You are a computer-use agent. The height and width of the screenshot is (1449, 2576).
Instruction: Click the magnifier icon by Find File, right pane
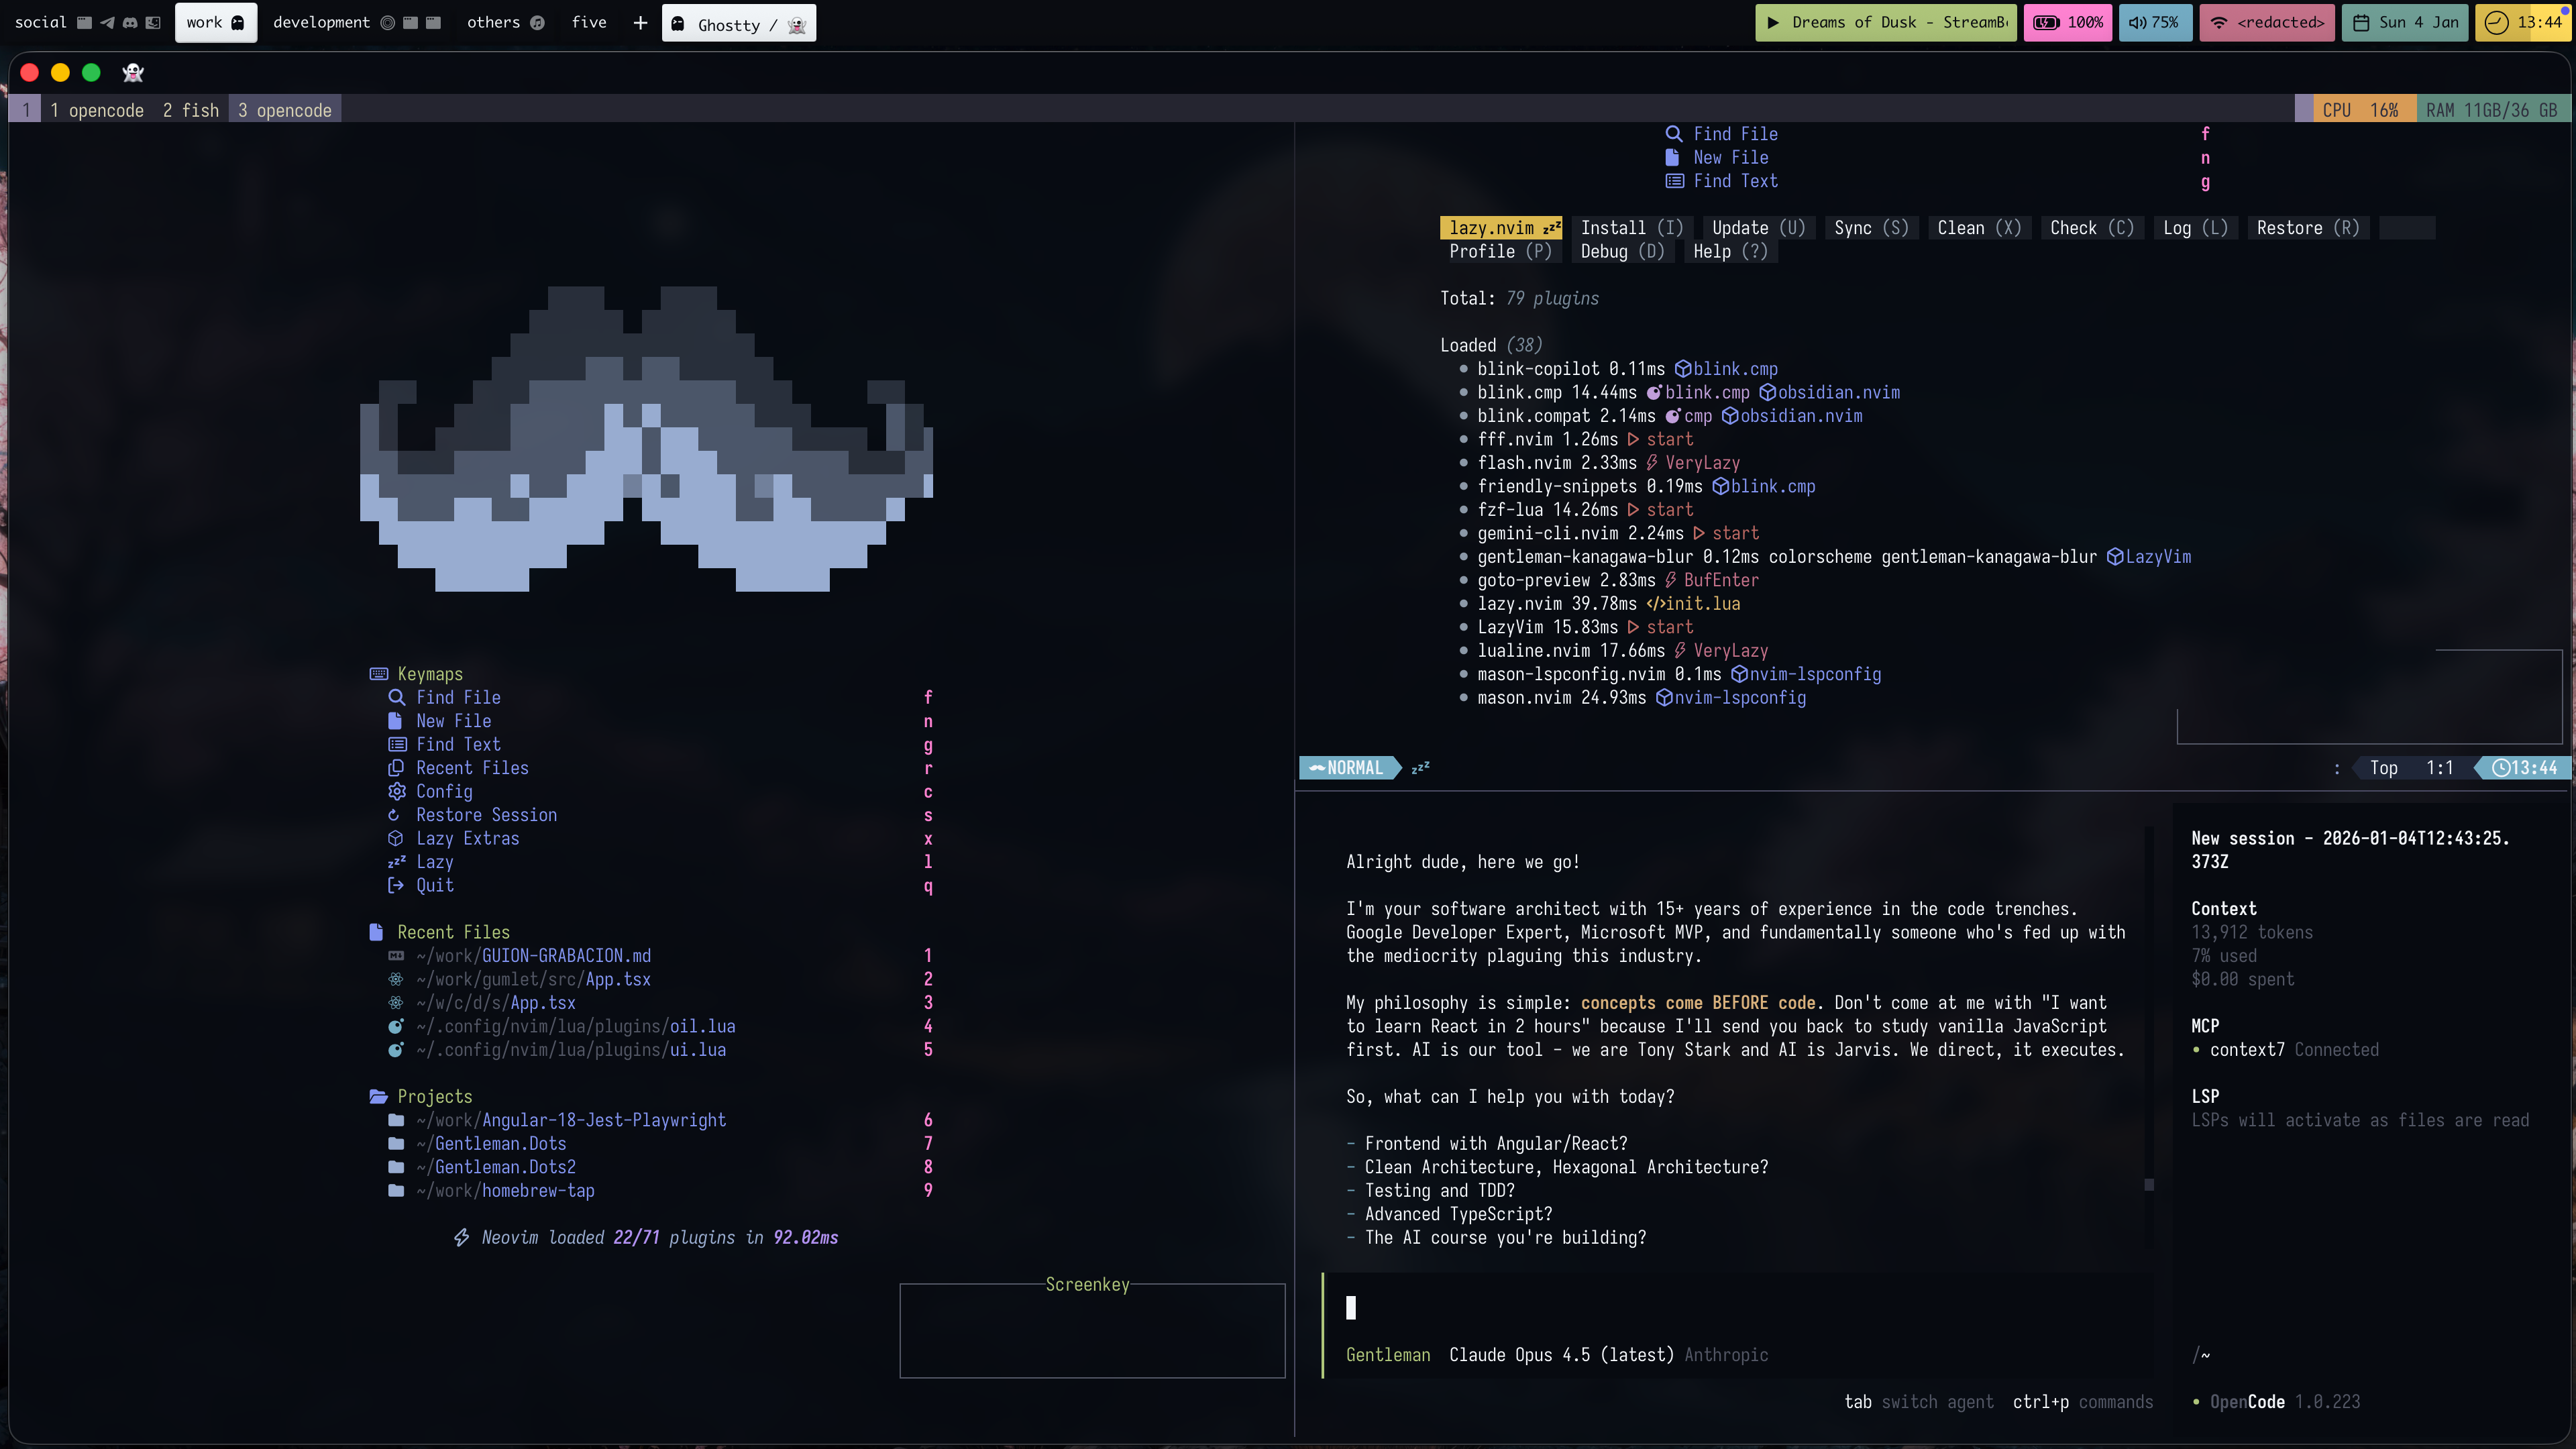pyautogui.click(x=1673, y=134)
